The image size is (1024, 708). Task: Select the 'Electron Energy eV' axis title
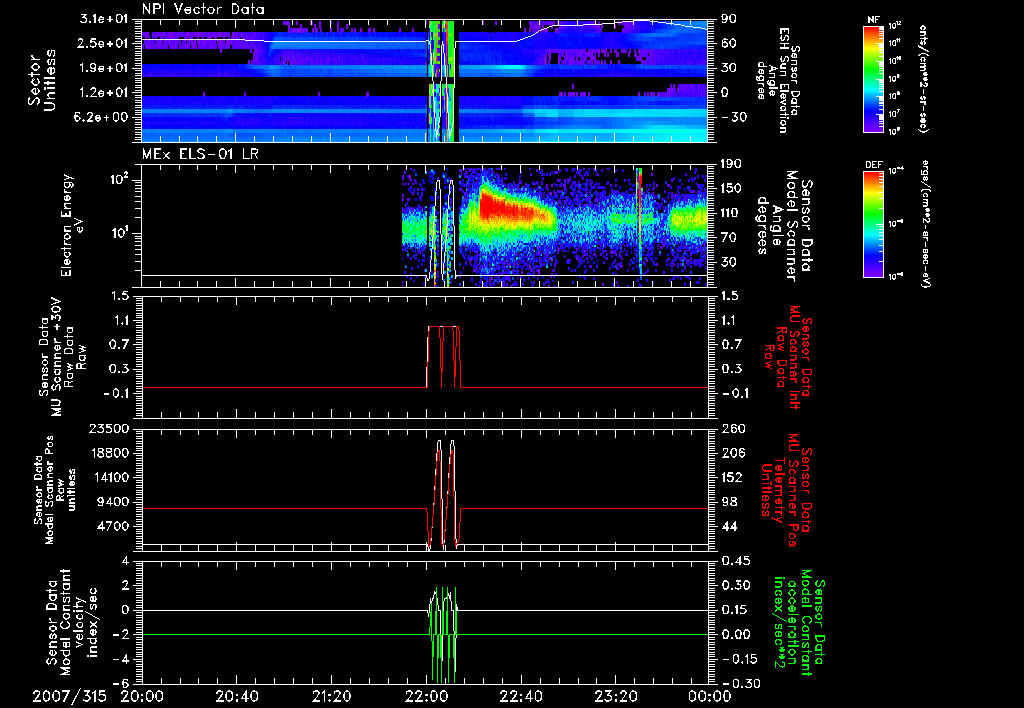point(74,225)
